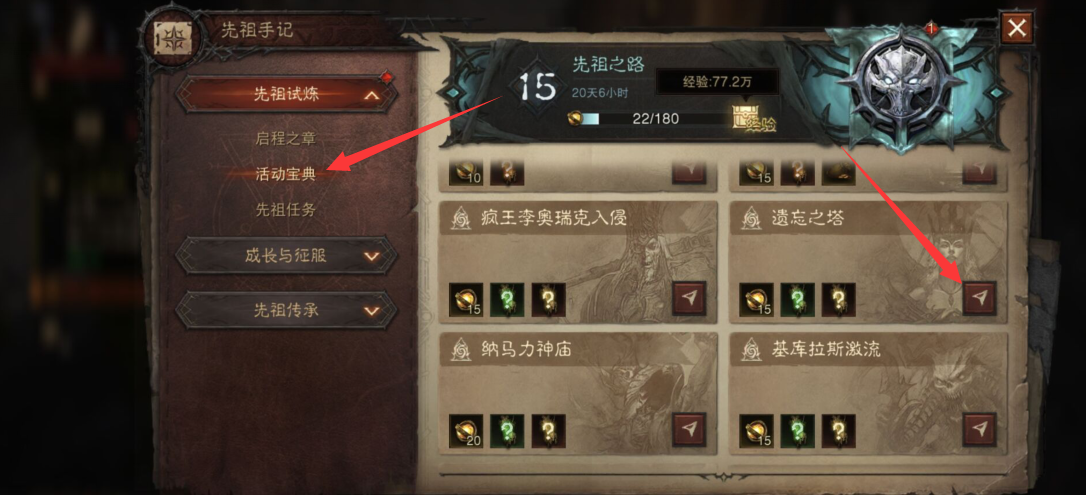Tap the 纳马力神庙 go-to arrow icon
This screenshot has height=495, width=1086.
689,430
